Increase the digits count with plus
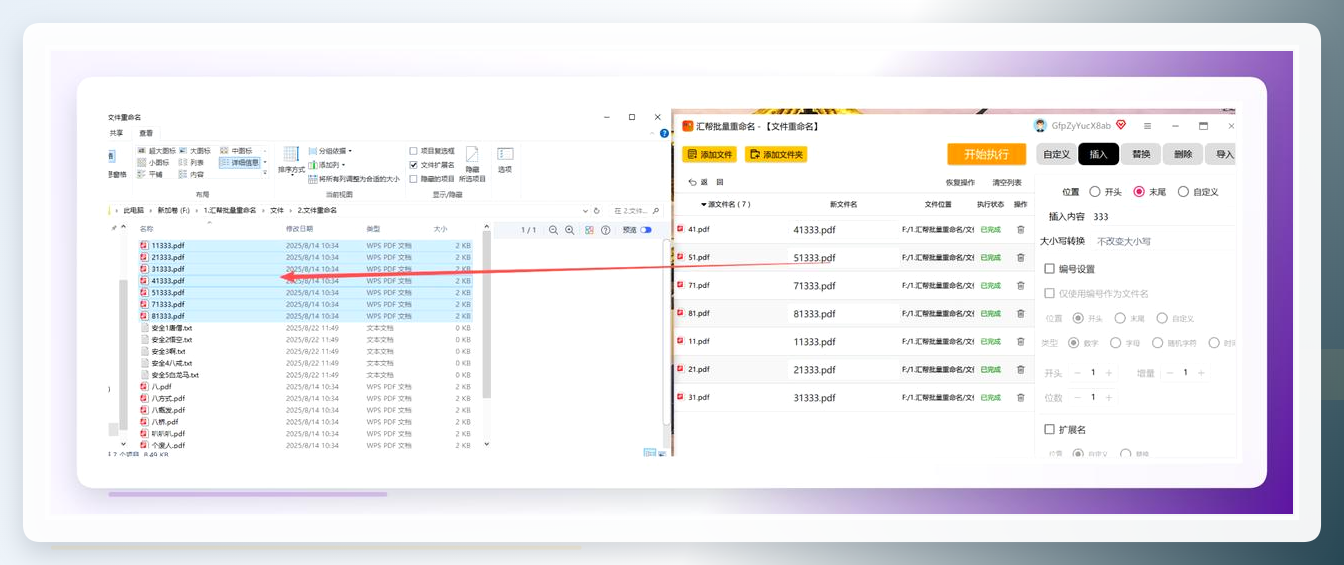 tap(1109, 397)
